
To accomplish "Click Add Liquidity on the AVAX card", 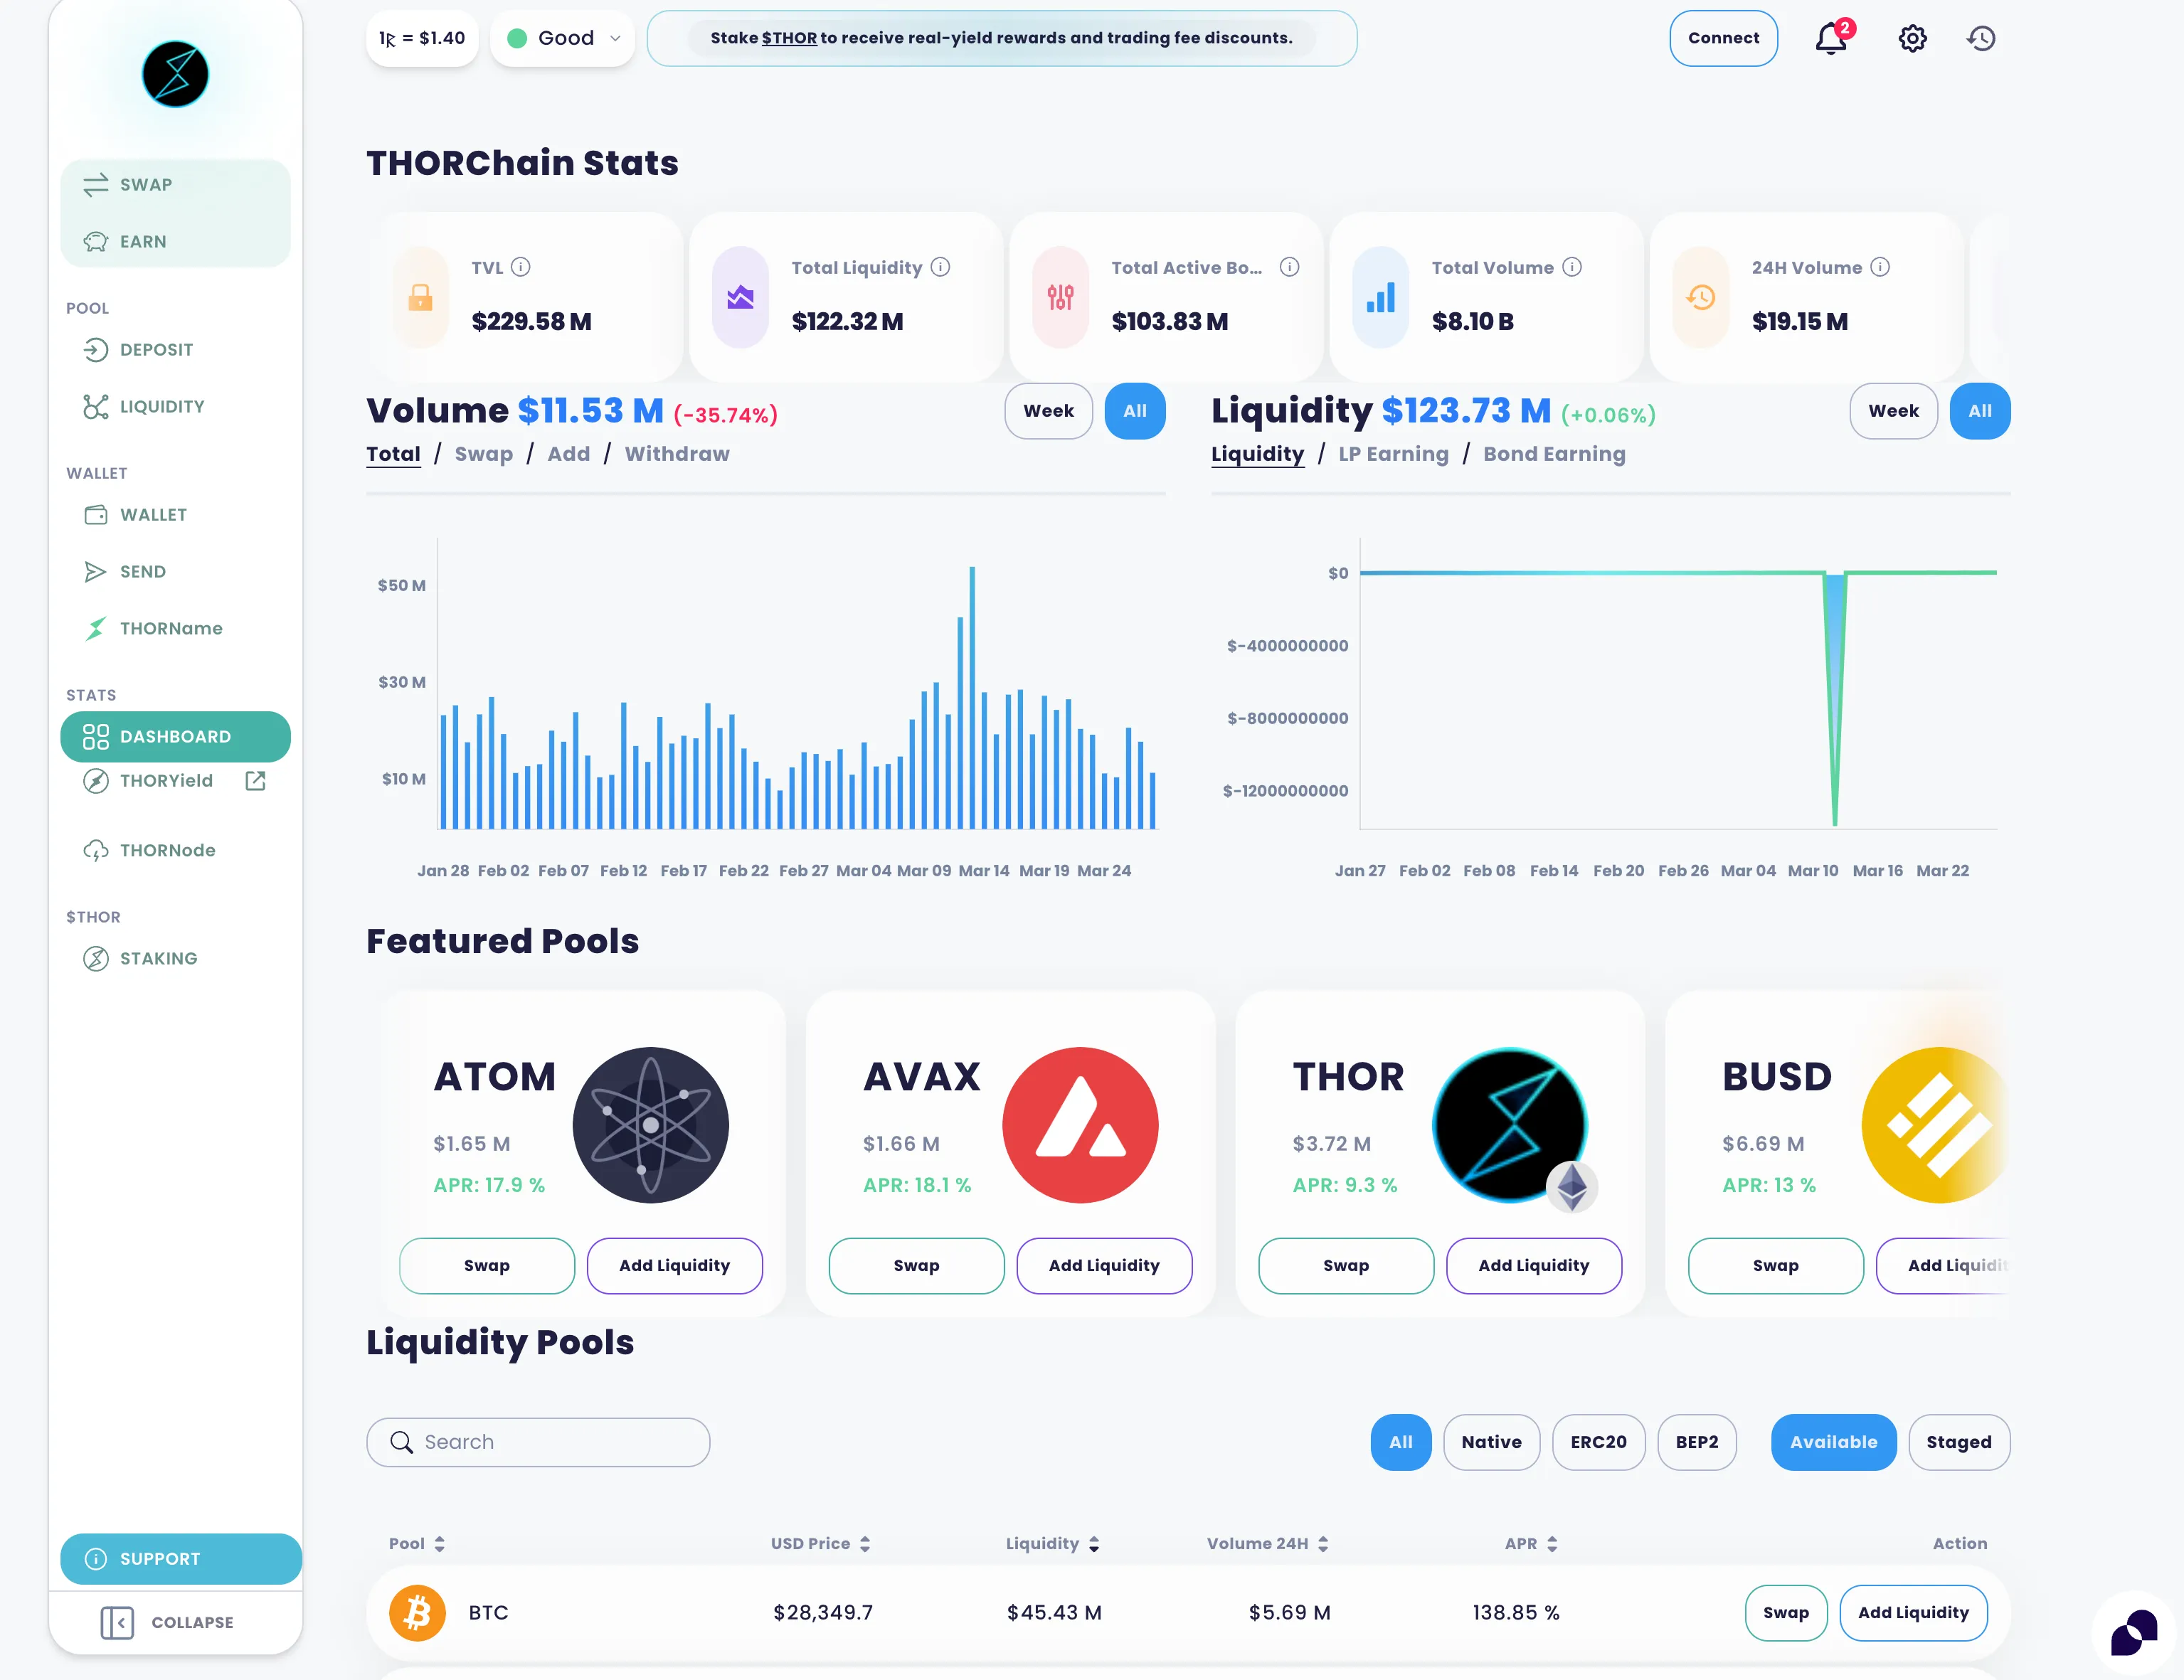I will tap(1104, 1266).
